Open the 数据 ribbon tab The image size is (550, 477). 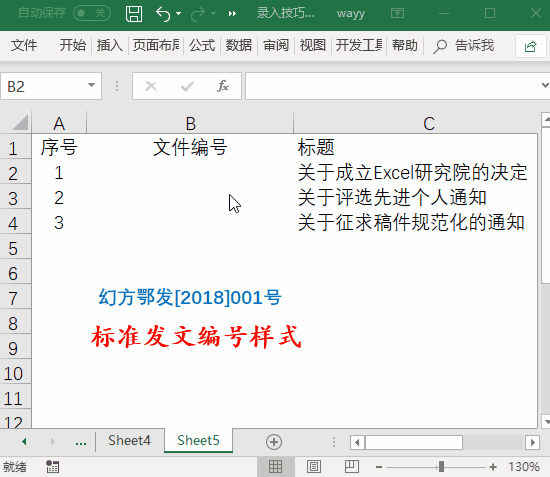tap(239, 45)
